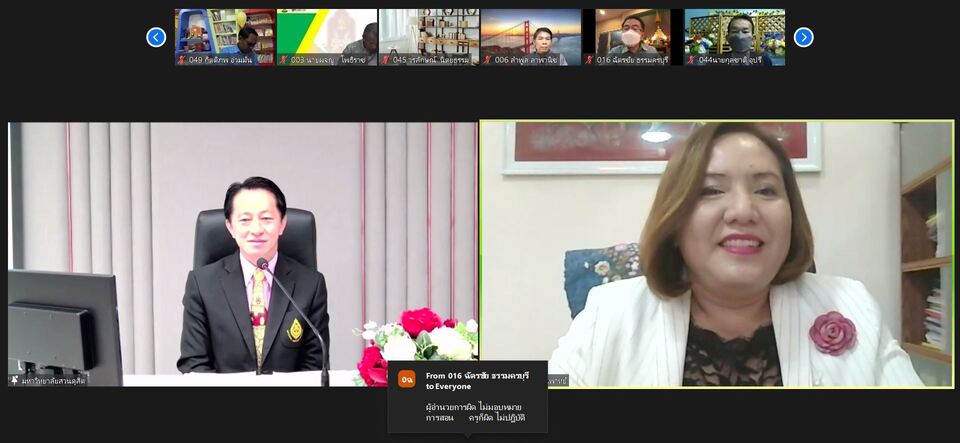The height and width of the screenshot is (443, 960).
Task: Select participant 006 Golden Gate background thumbnail
Action: 531,37
